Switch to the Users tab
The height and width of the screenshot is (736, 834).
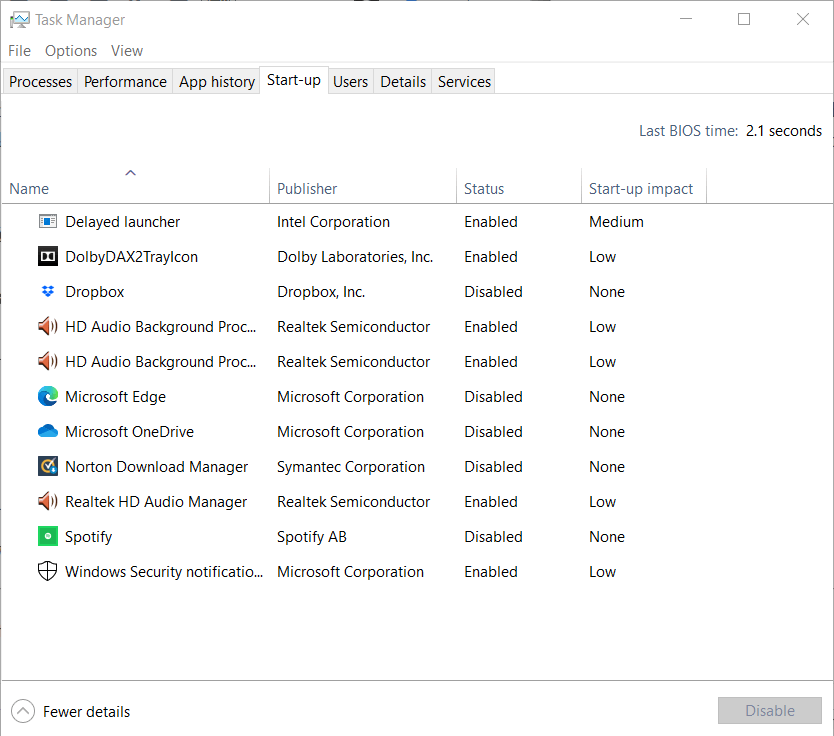click(x=351, y=82)
